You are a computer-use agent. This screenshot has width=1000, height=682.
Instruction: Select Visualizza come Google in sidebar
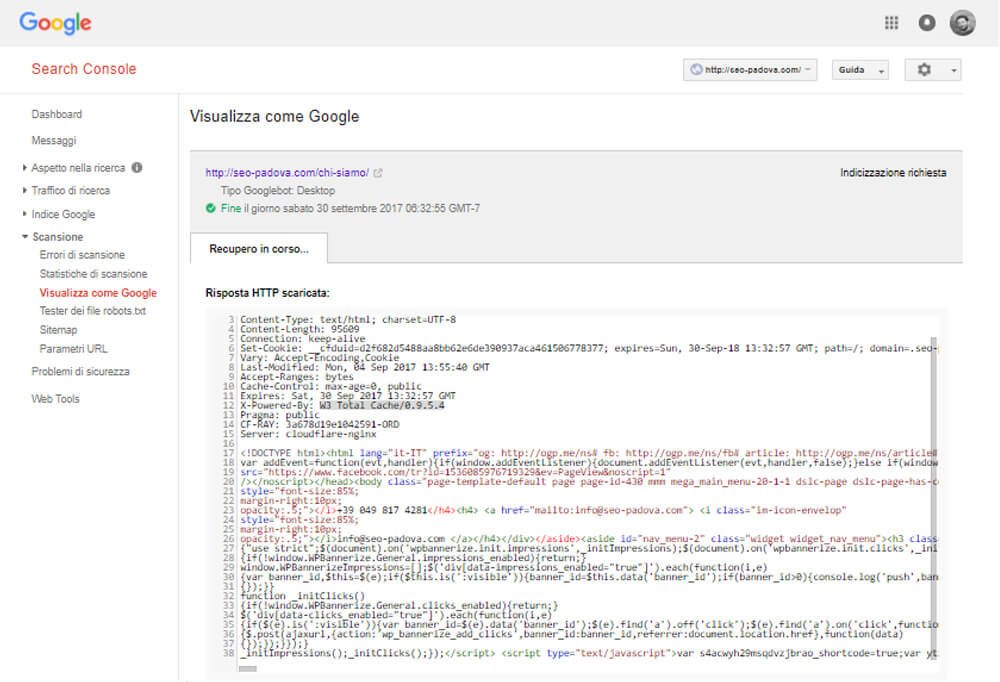[x=98, y=293]
